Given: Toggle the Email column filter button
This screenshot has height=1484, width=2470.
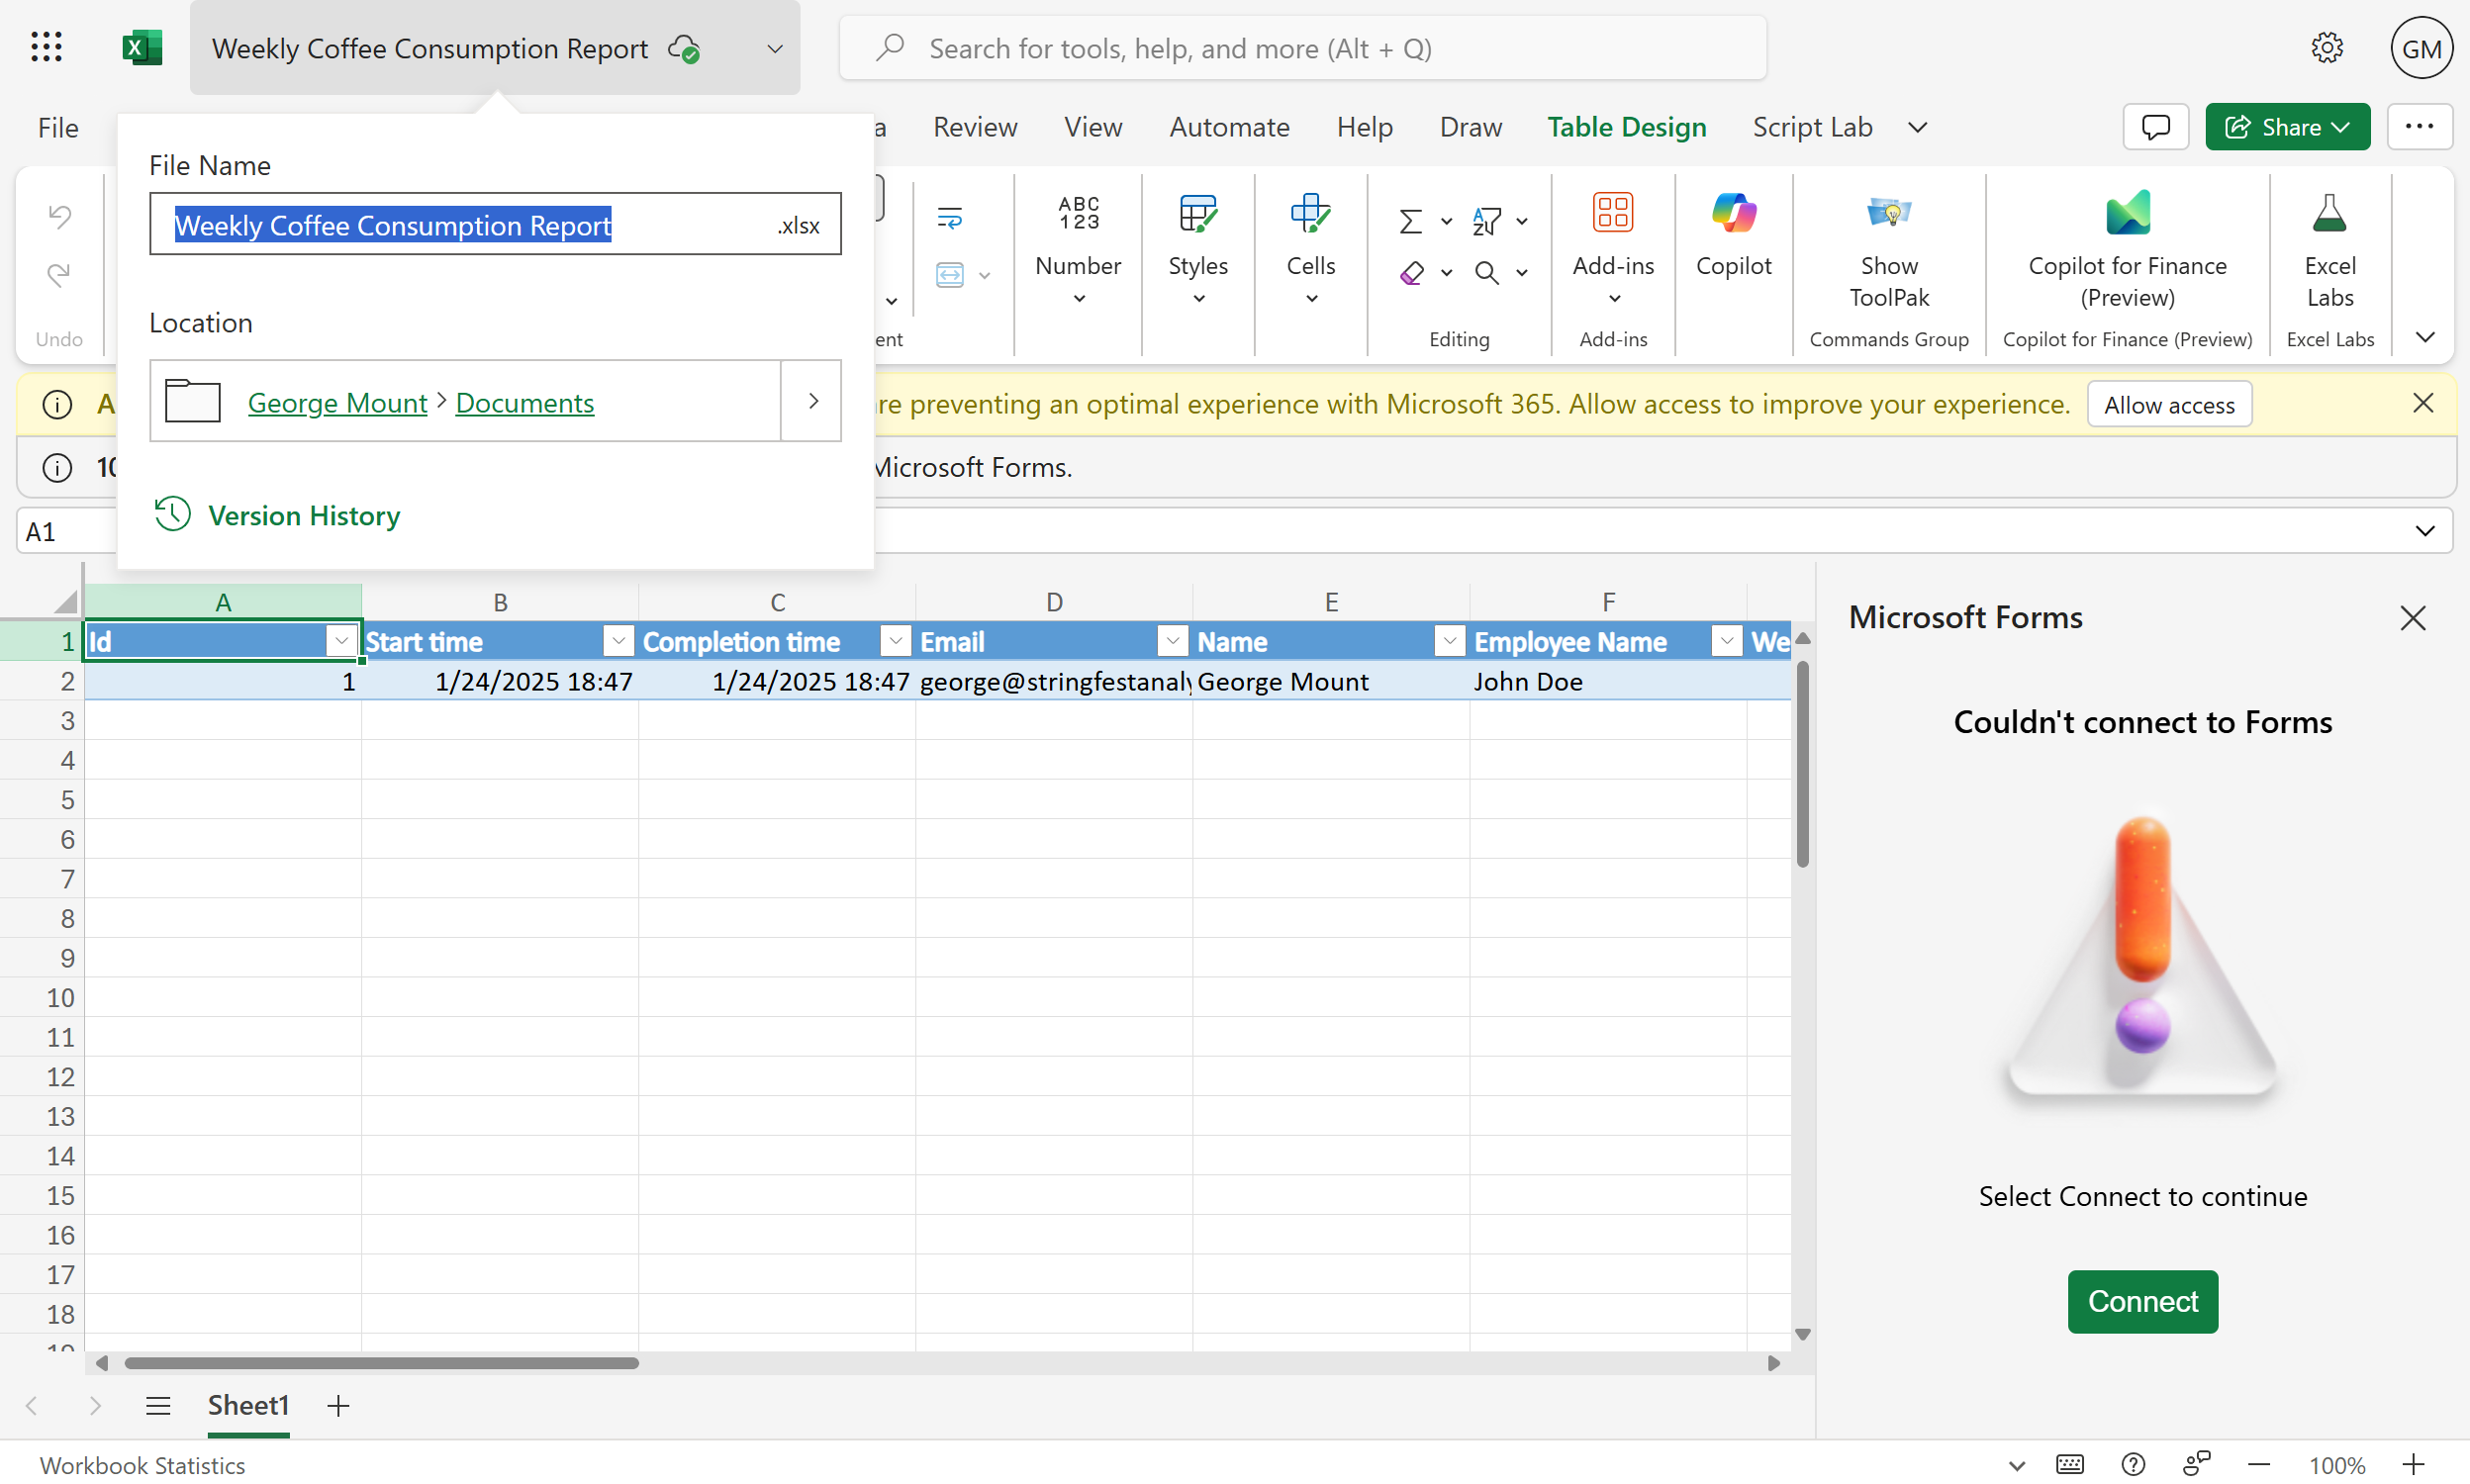Looking at the screenshot, I should click(x=1172, y=641).
